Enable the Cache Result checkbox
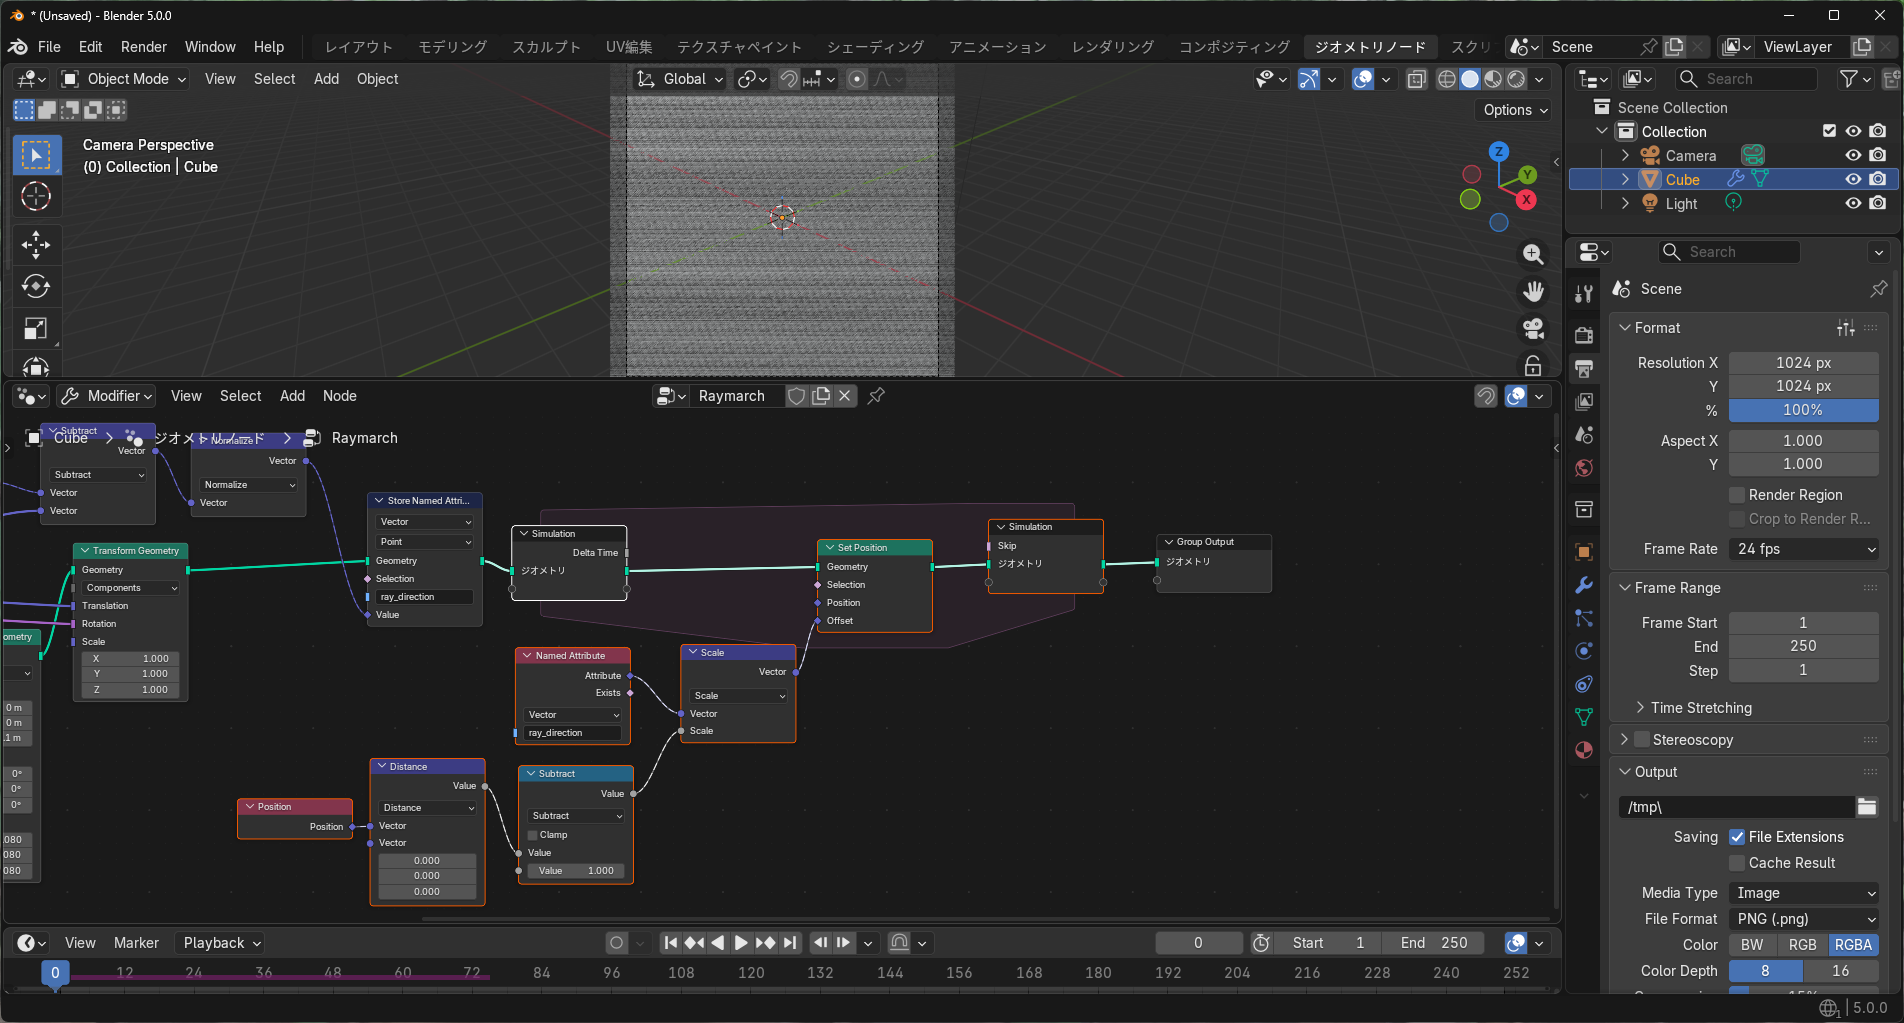The width and height of the screenshot is (1904, 1023). pos(1737,863)
